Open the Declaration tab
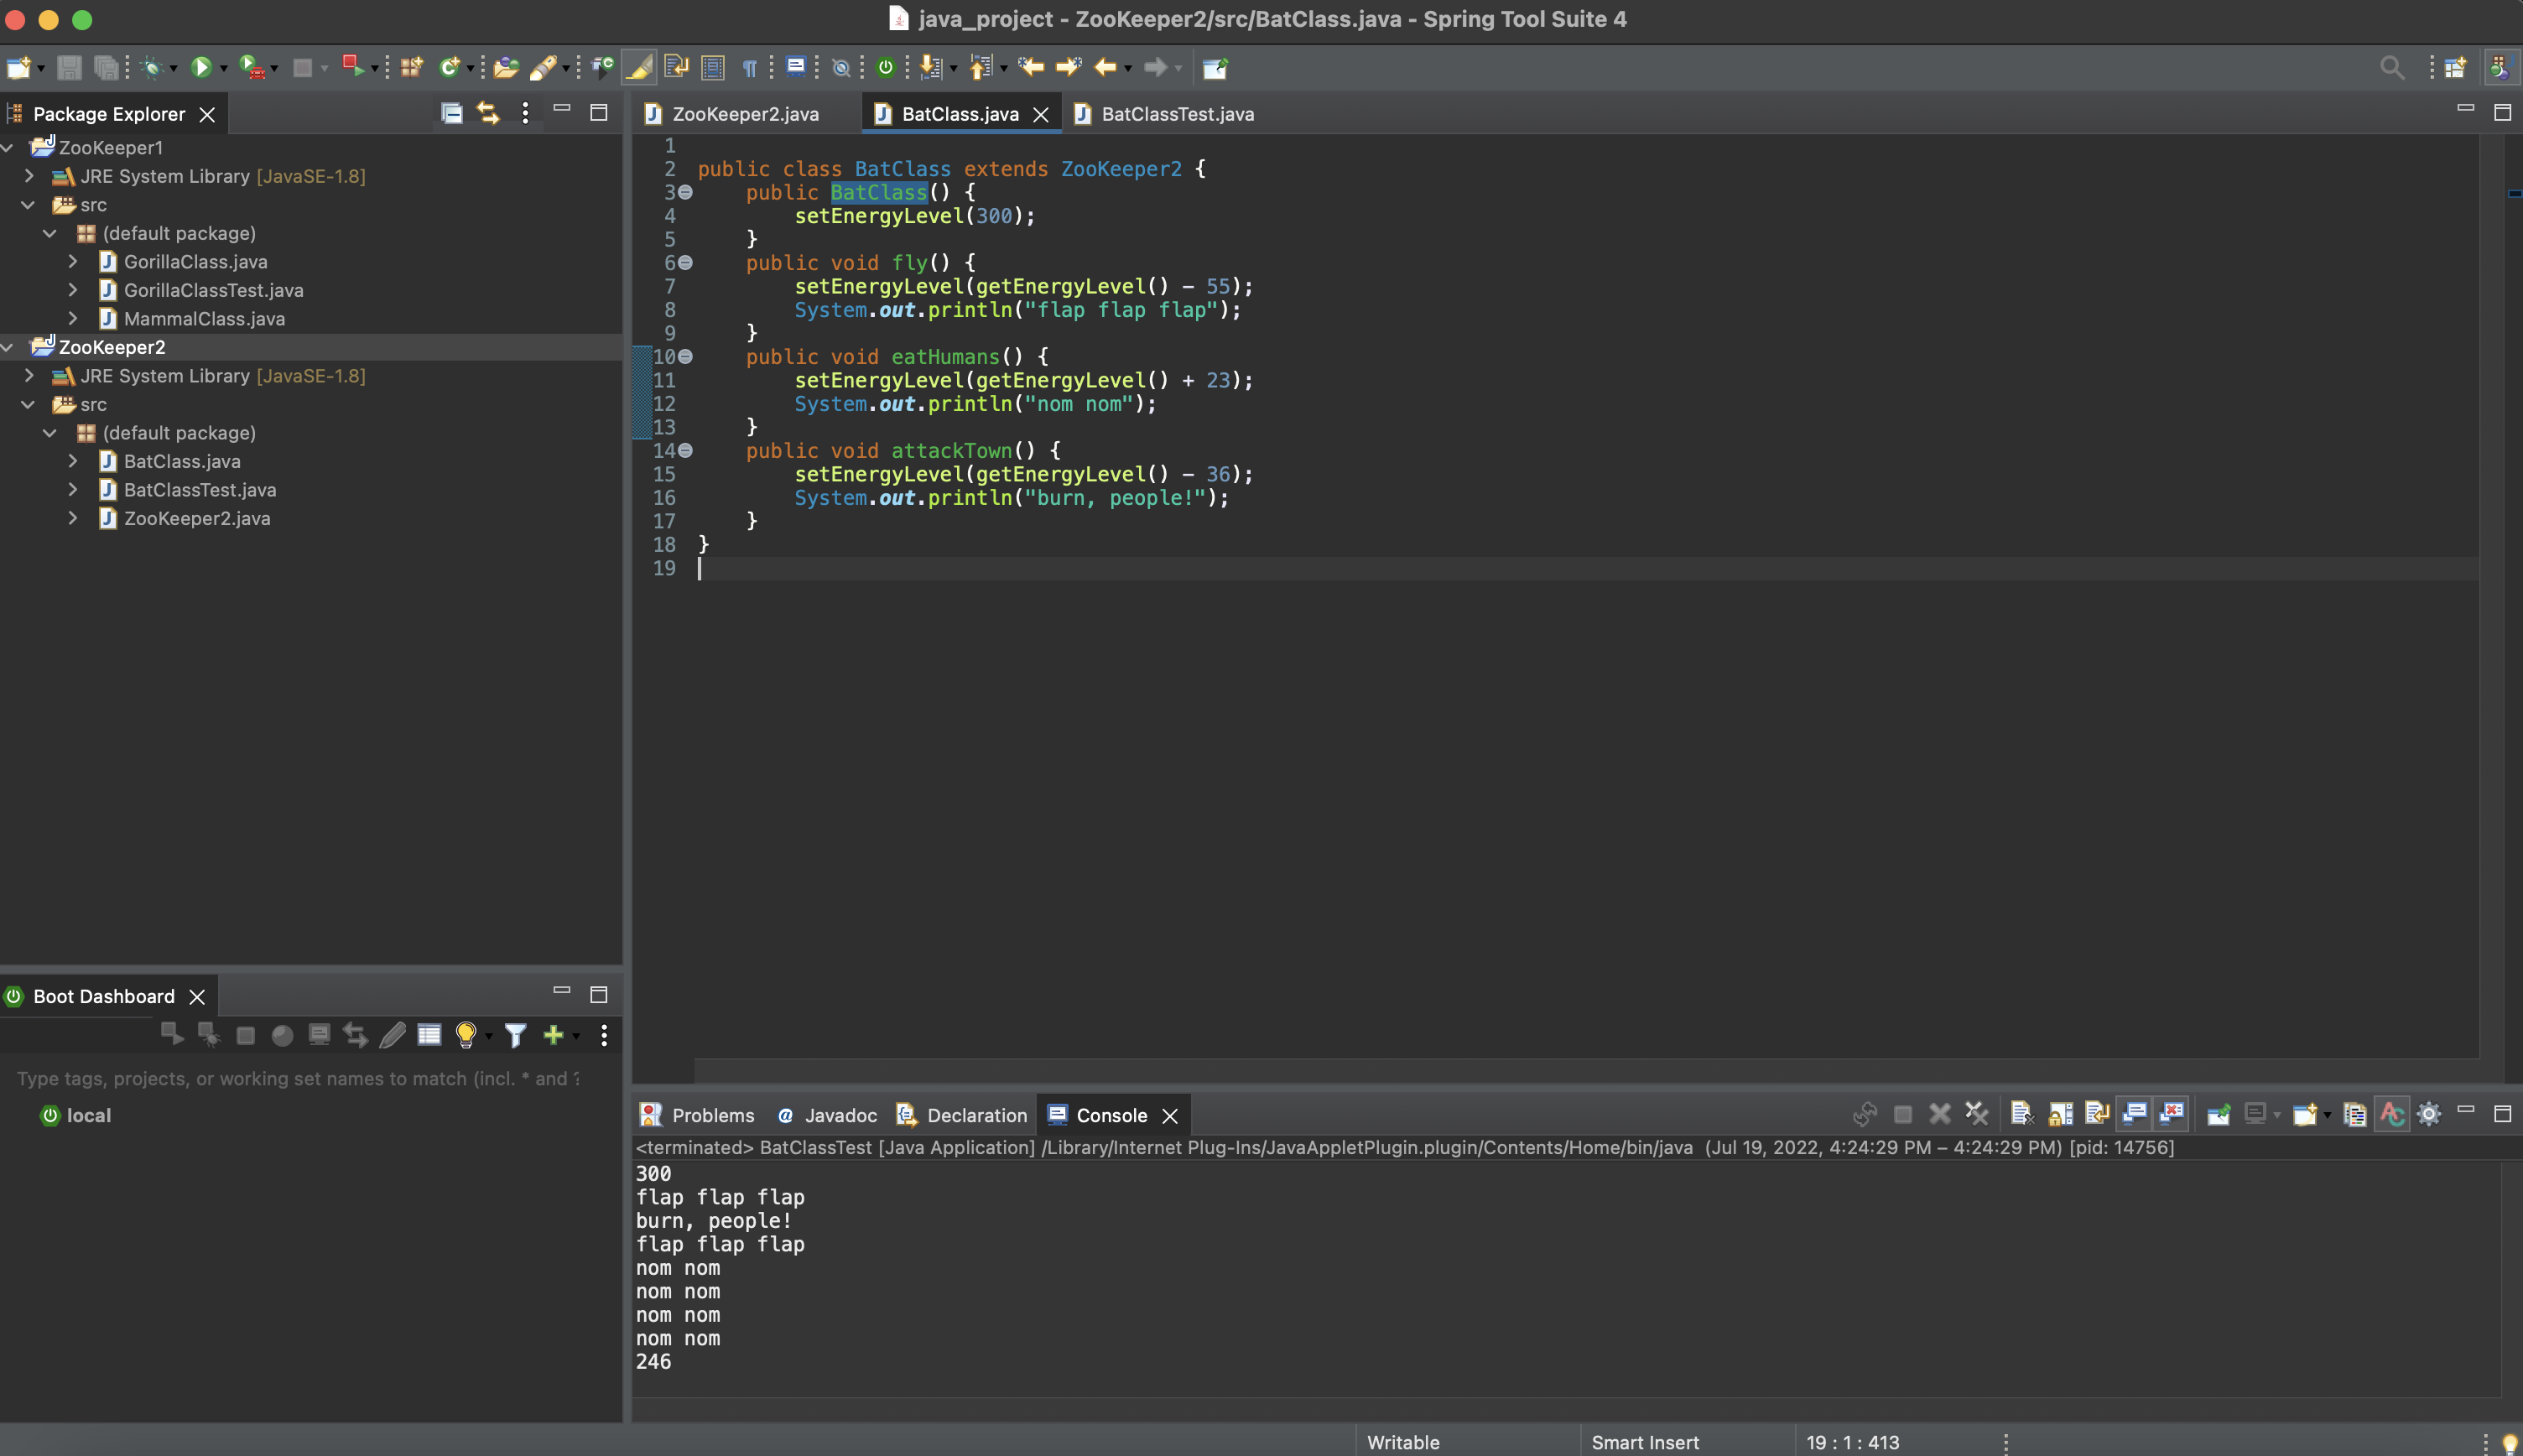 (962, 1115)
